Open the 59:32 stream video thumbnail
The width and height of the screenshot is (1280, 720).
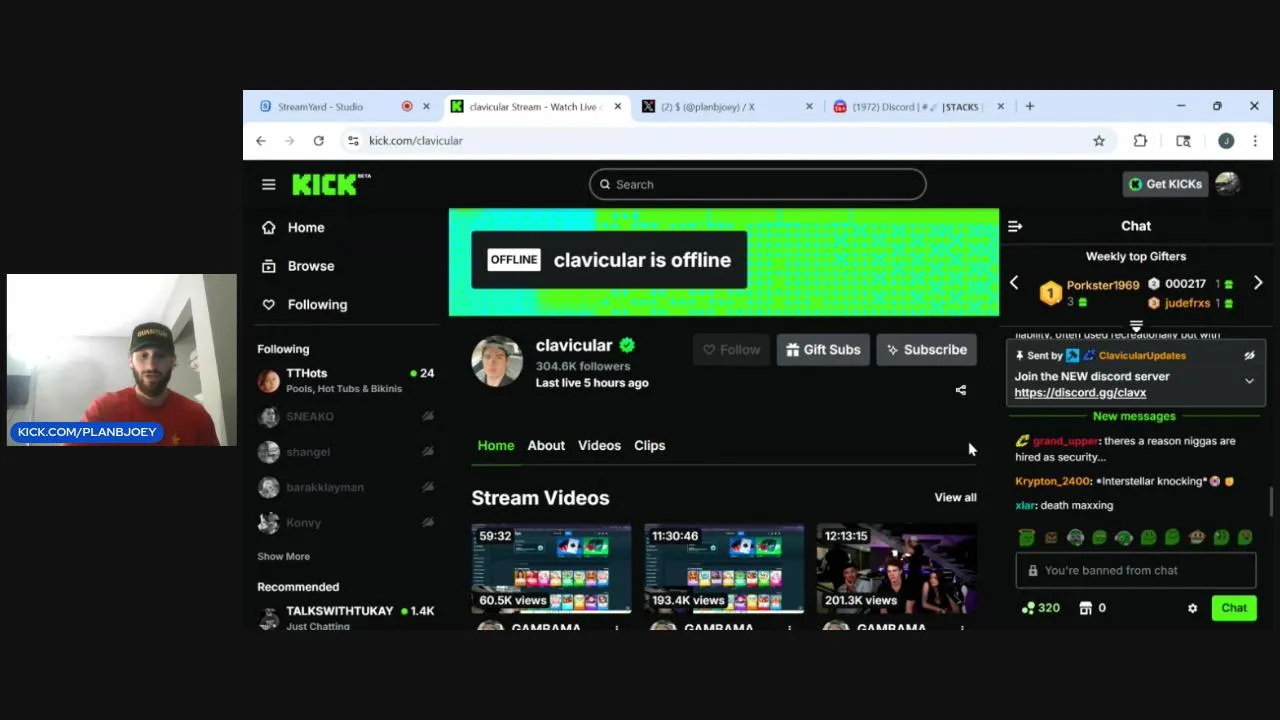[x=551, y=568]
